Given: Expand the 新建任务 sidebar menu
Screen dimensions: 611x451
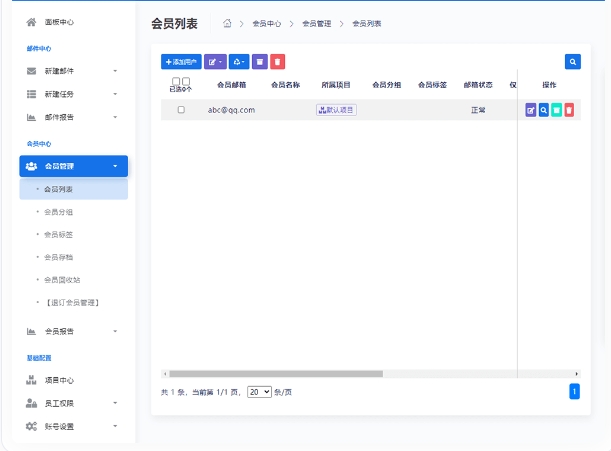Looking at the screenshot, I should pos(74,94).
